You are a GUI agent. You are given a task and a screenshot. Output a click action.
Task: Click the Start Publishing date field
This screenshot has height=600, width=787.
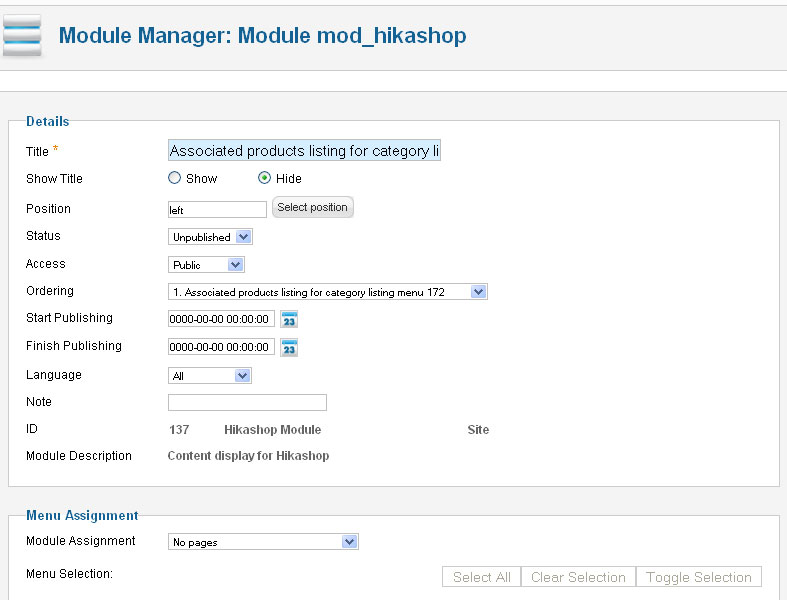[221, 320]
